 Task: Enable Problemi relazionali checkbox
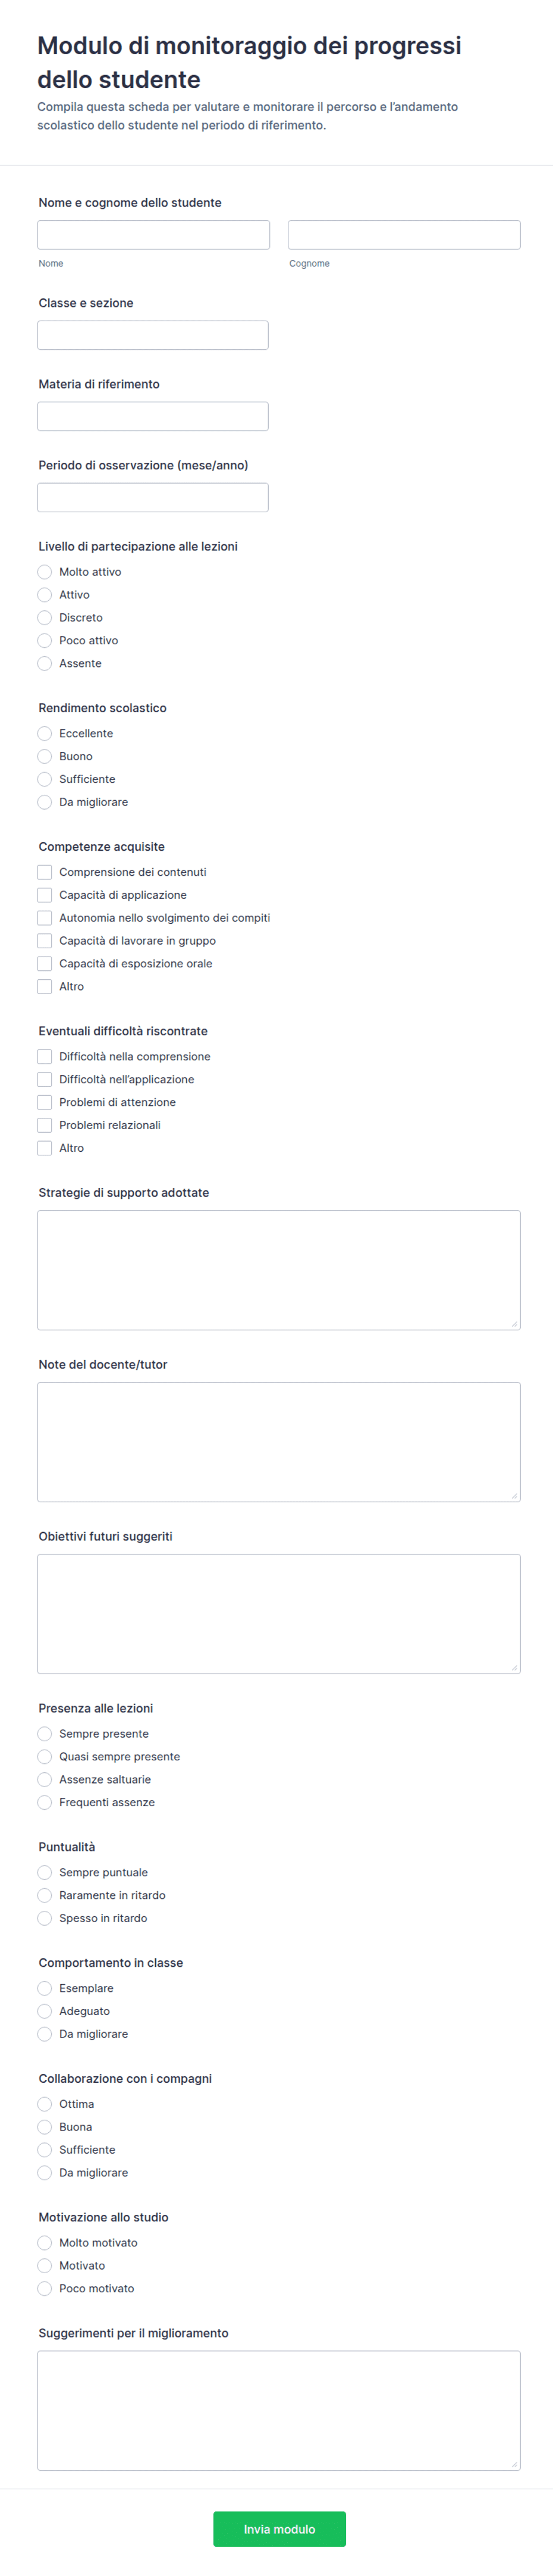coord(45,1125)
